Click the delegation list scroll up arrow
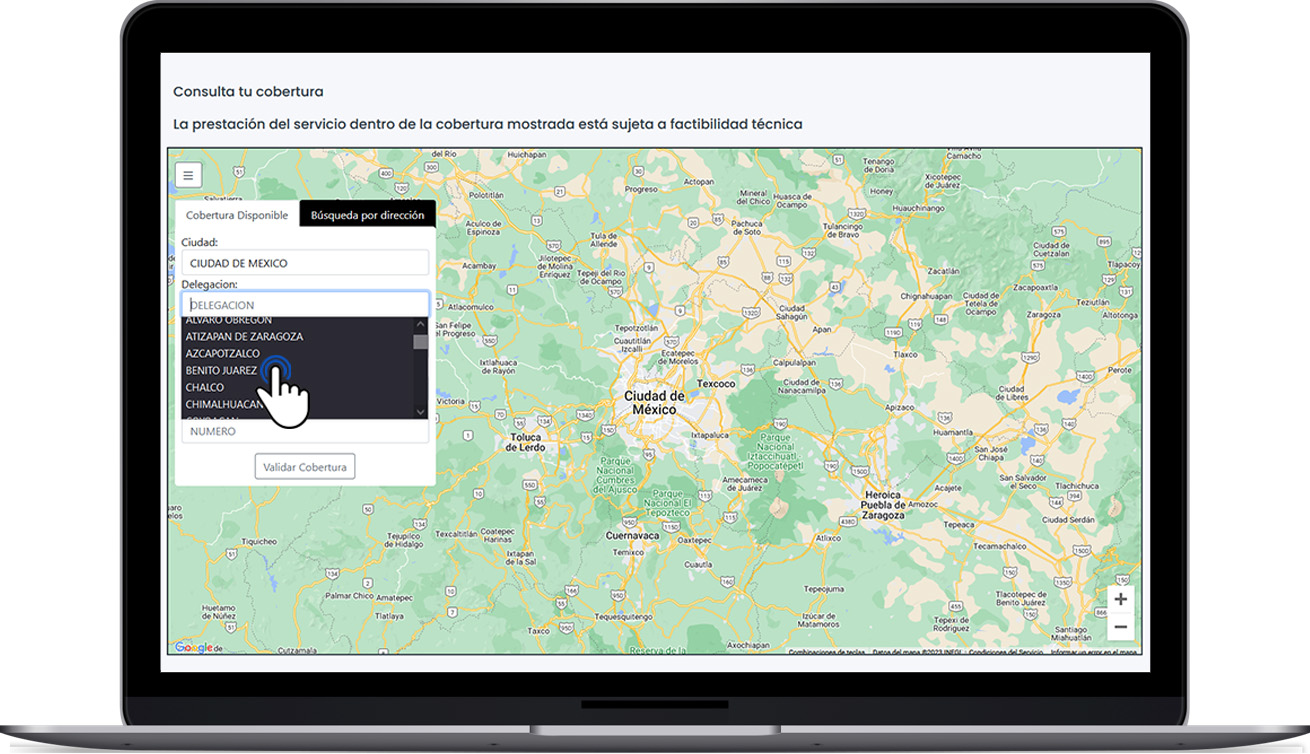Image resolution: width=1310 pixels, height=754 pixels. click(420, 324)
